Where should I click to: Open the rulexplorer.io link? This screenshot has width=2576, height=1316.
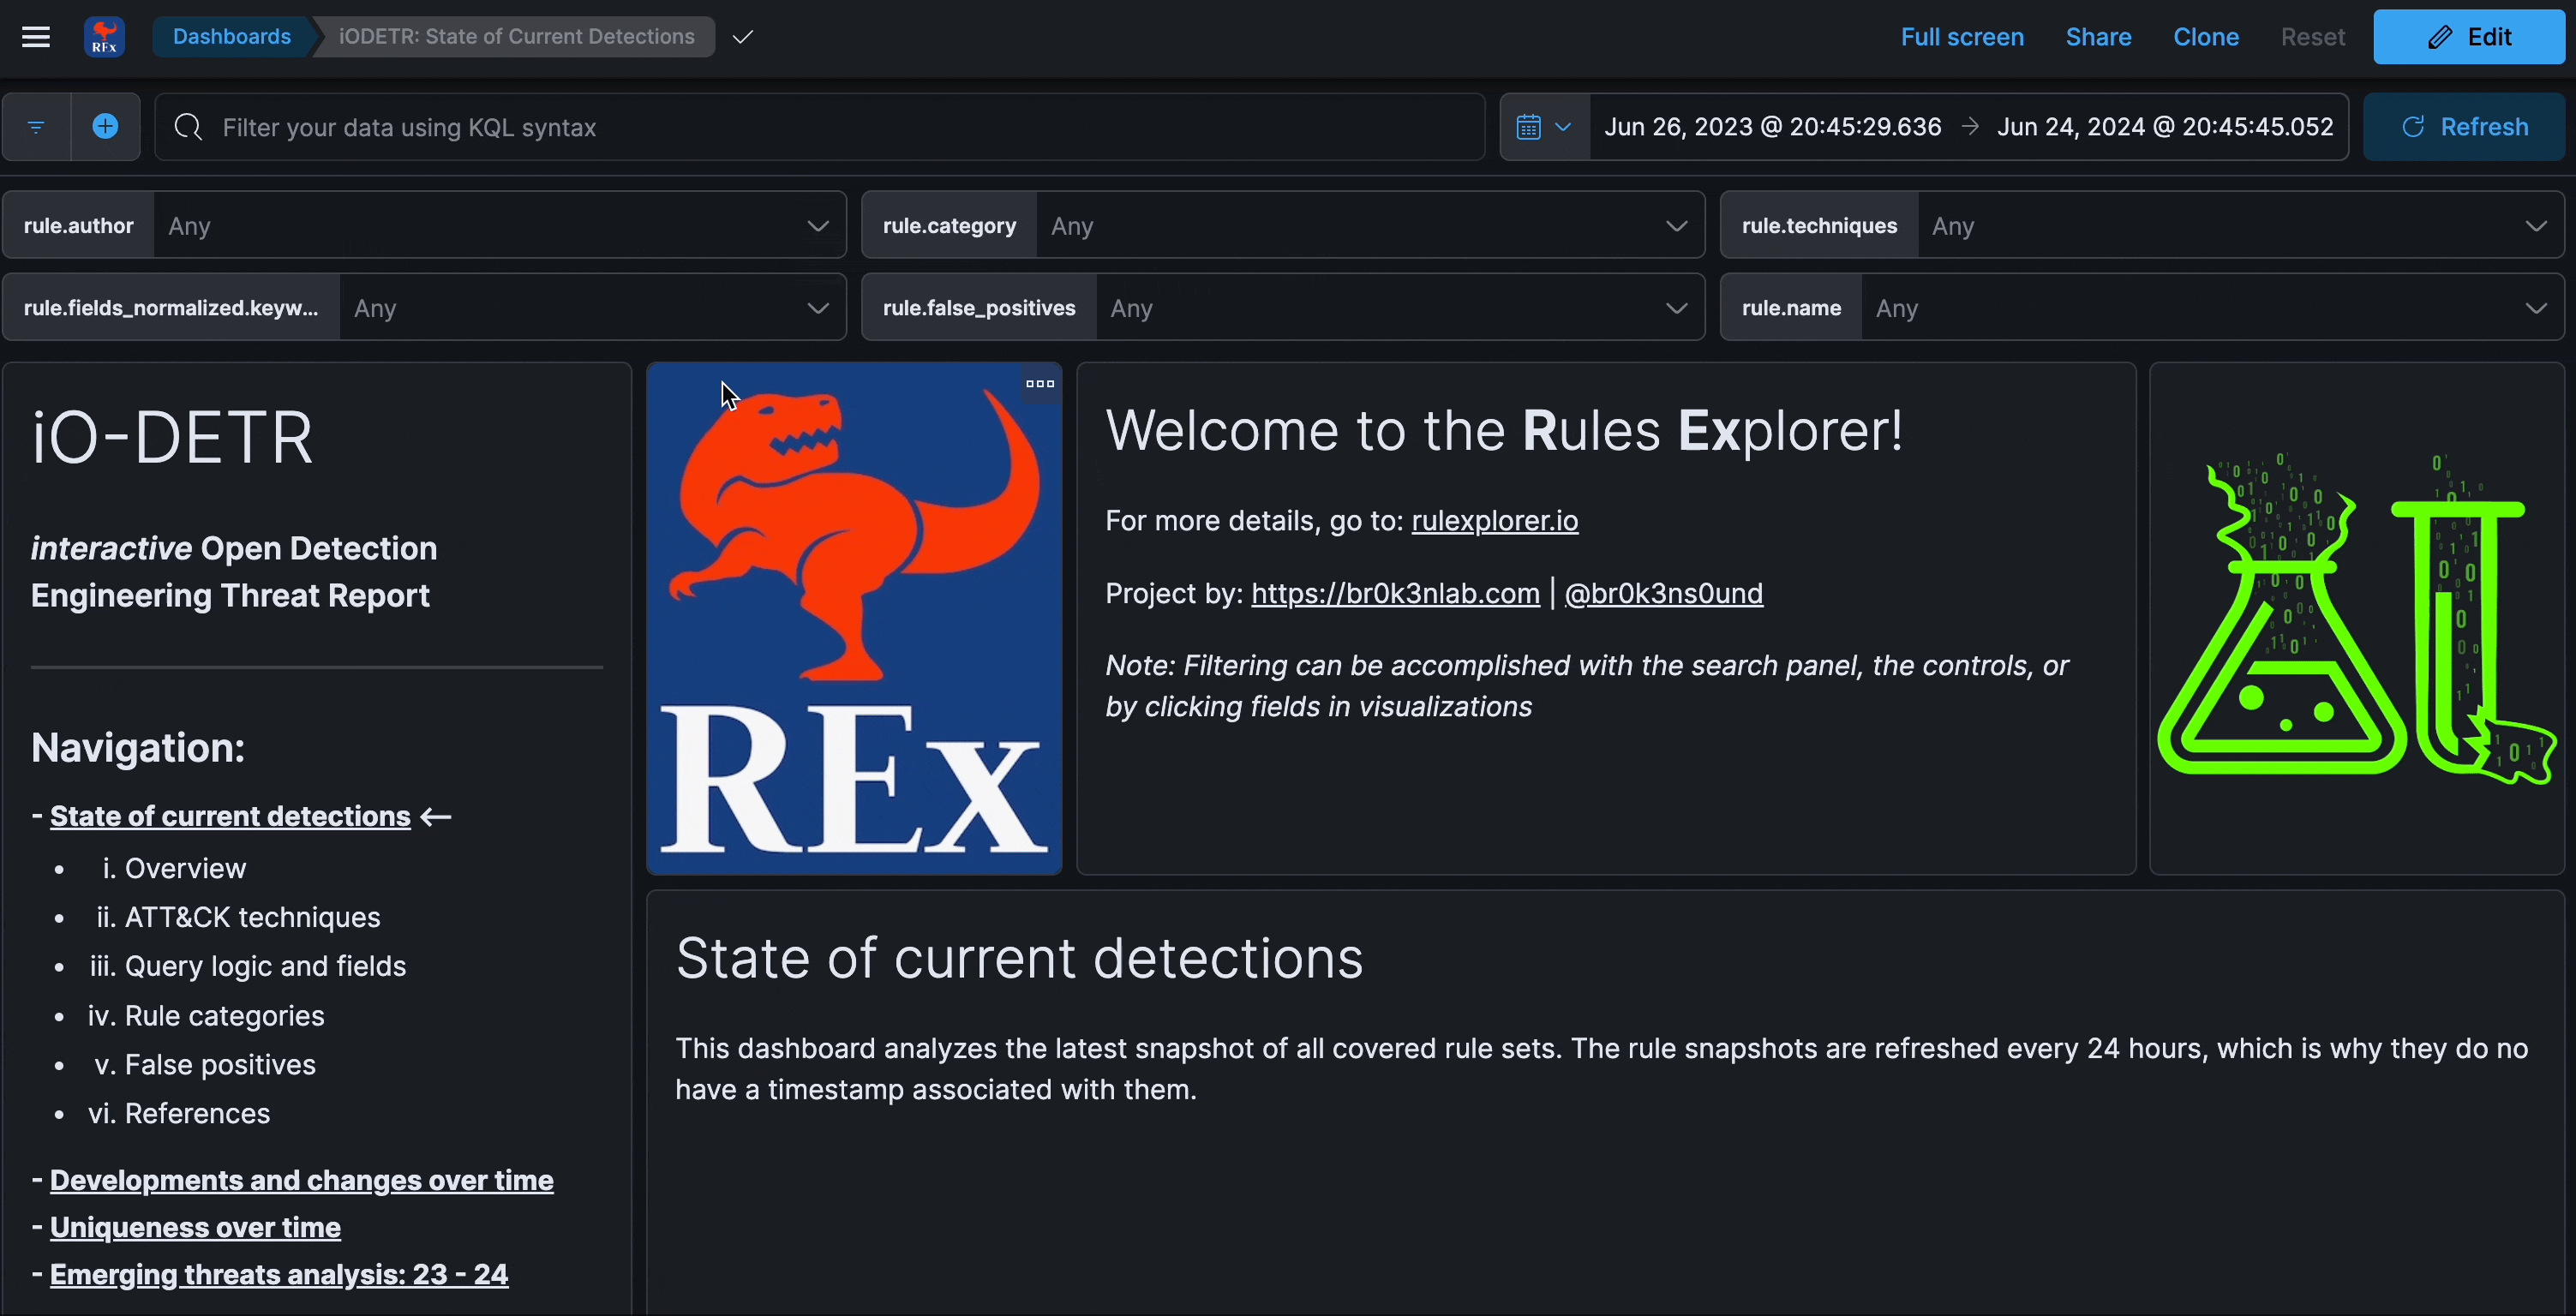click(x=1494, y=521)
